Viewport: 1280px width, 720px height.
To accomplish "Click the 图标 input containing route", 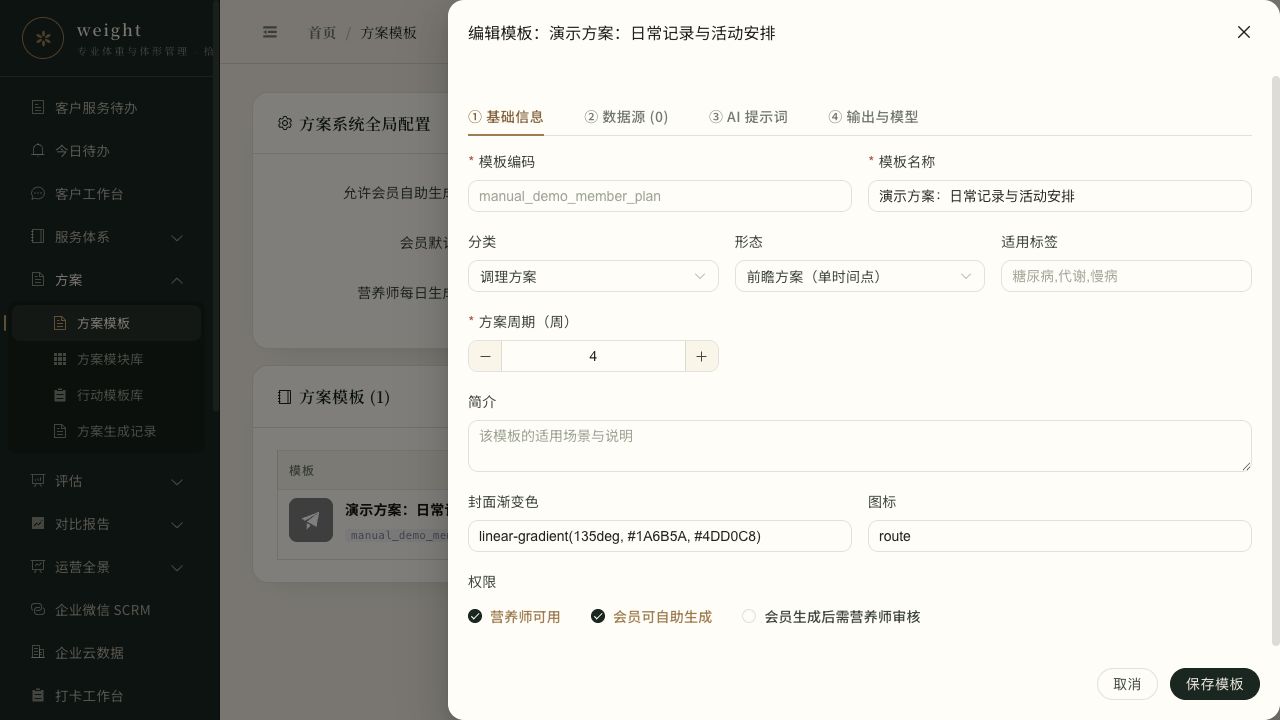I will 1060,536.
